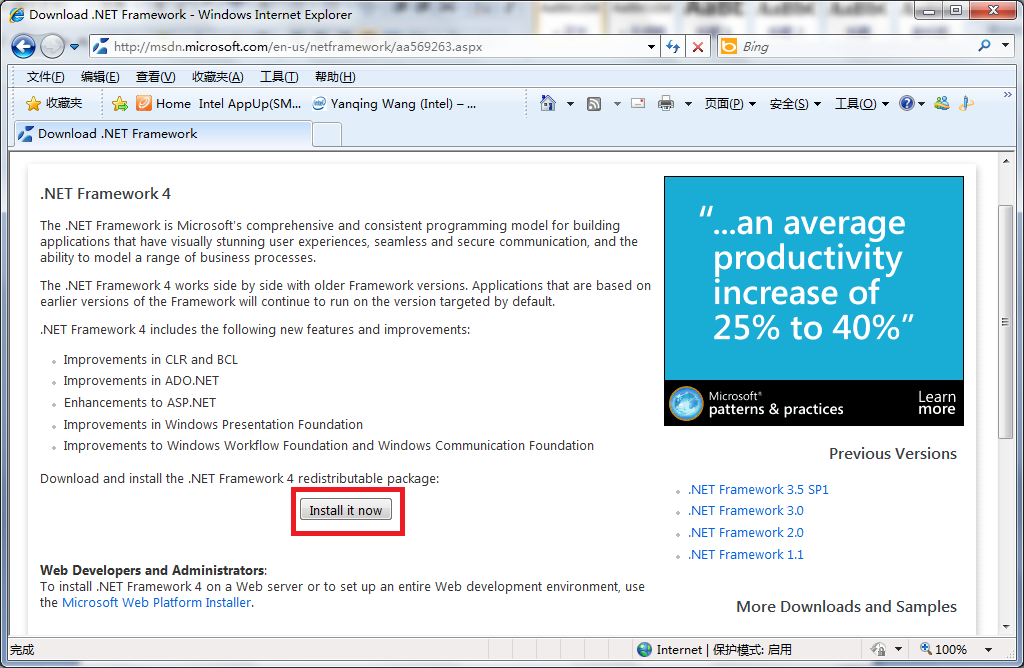
Task: Open the 收藏夹(A) menu in menu bar
Action: (x=217, y=77)
